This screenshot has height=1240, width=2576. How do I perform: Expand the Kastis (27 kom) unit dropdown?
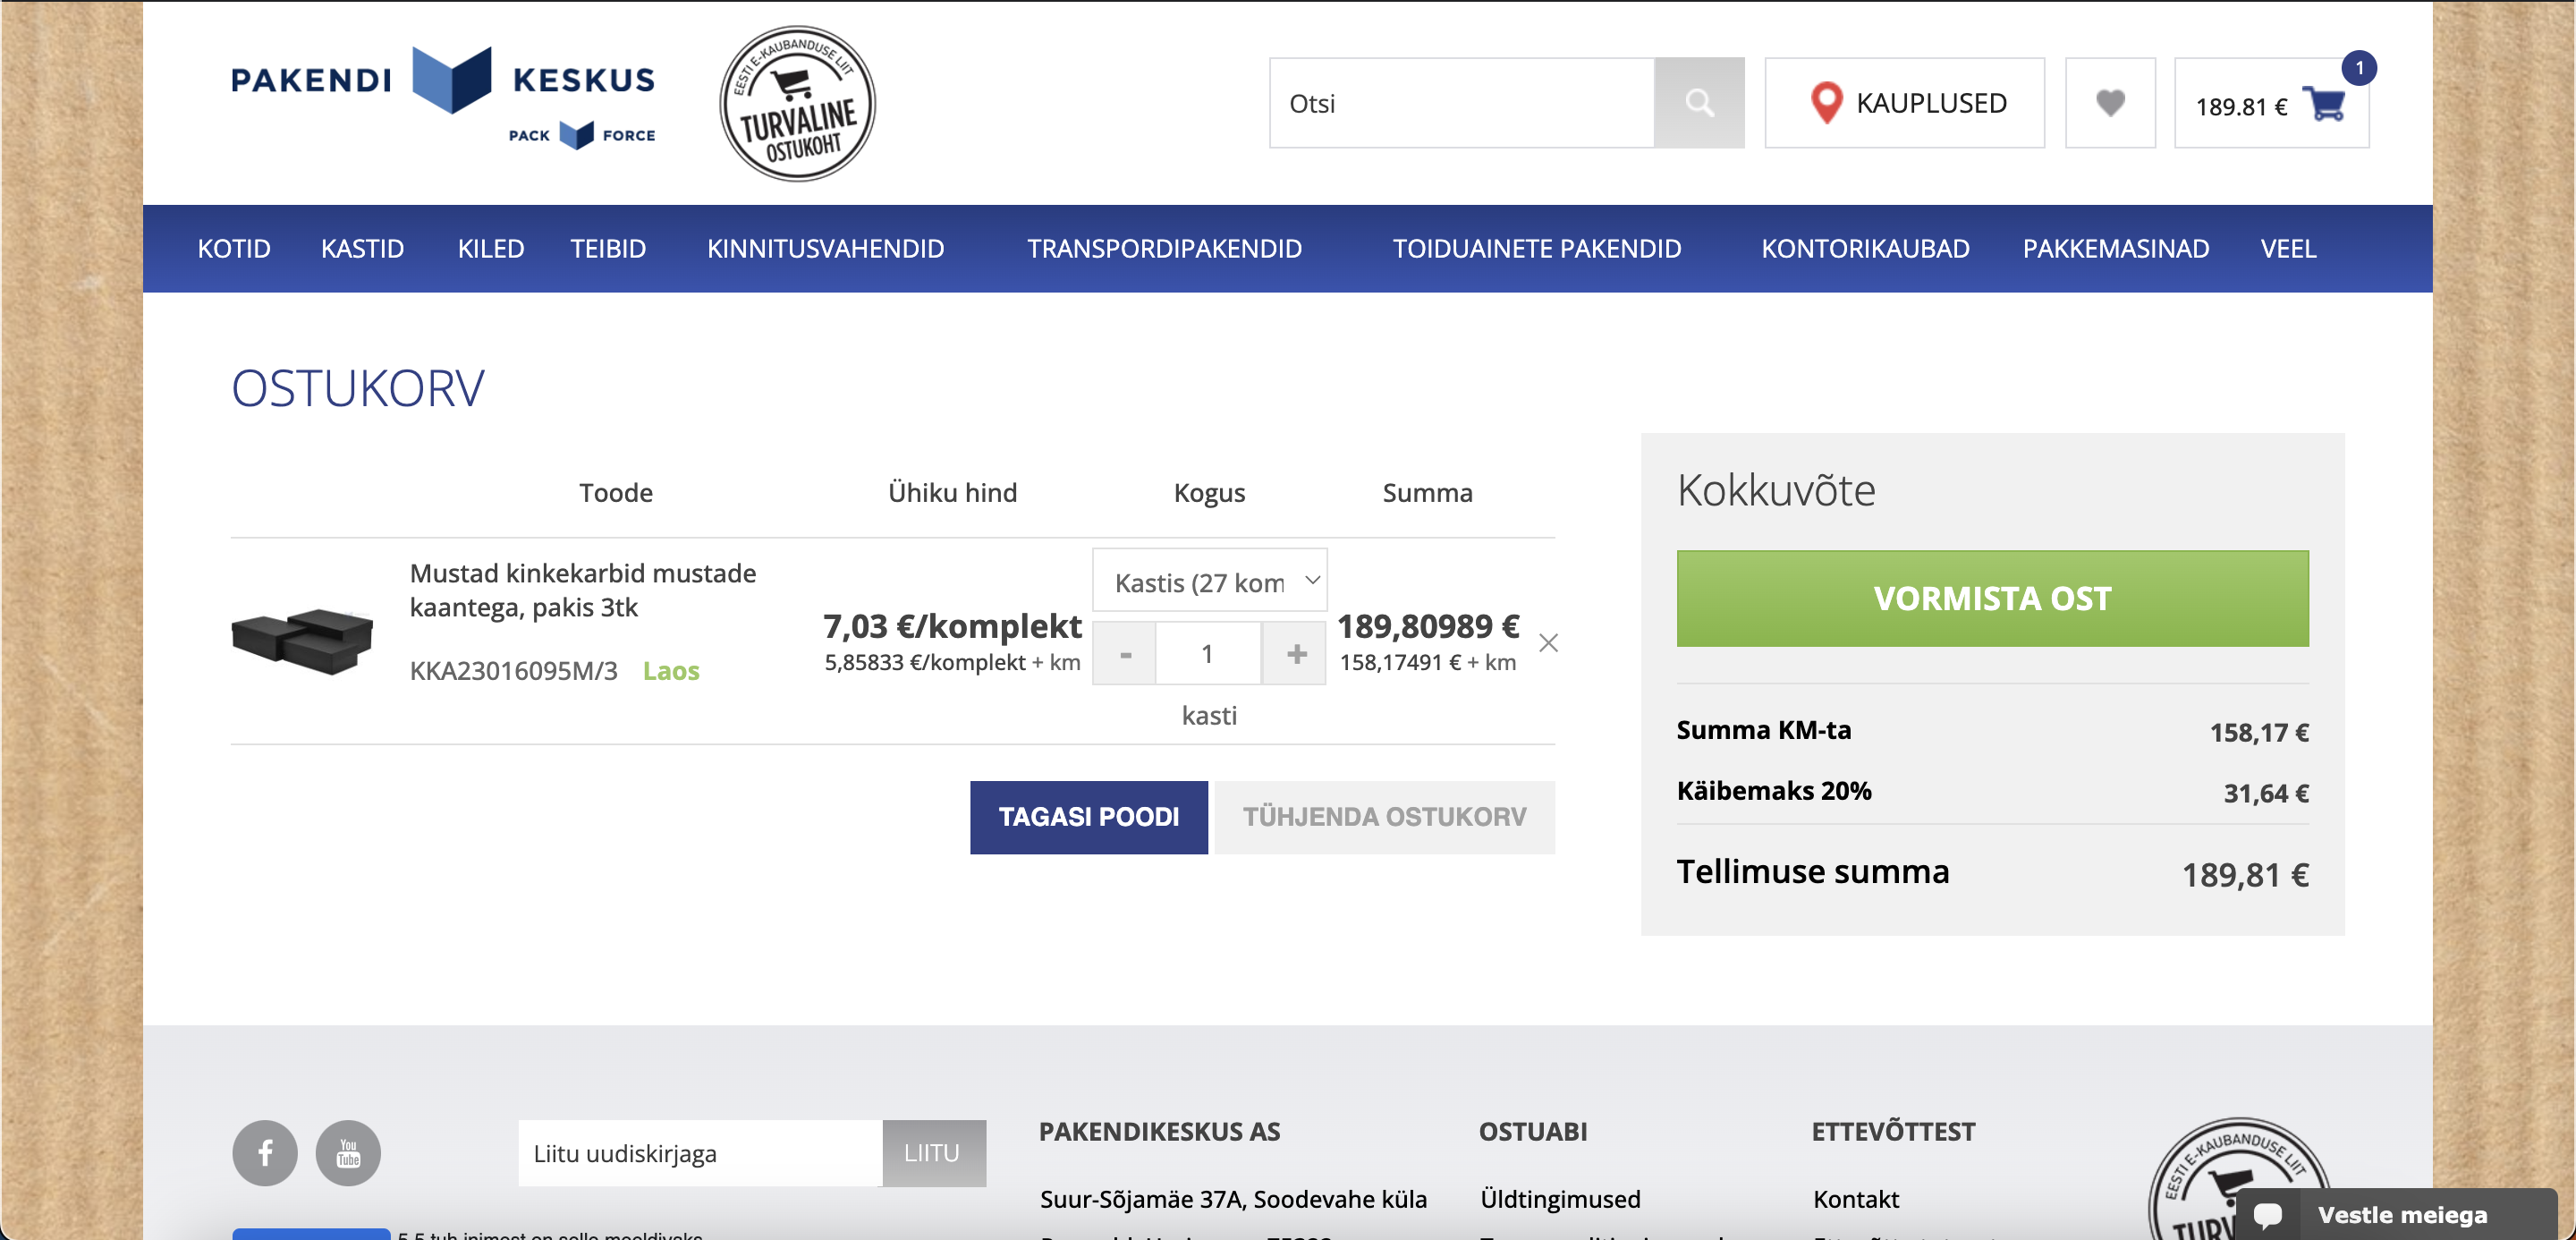click(x=1209, y=581)
